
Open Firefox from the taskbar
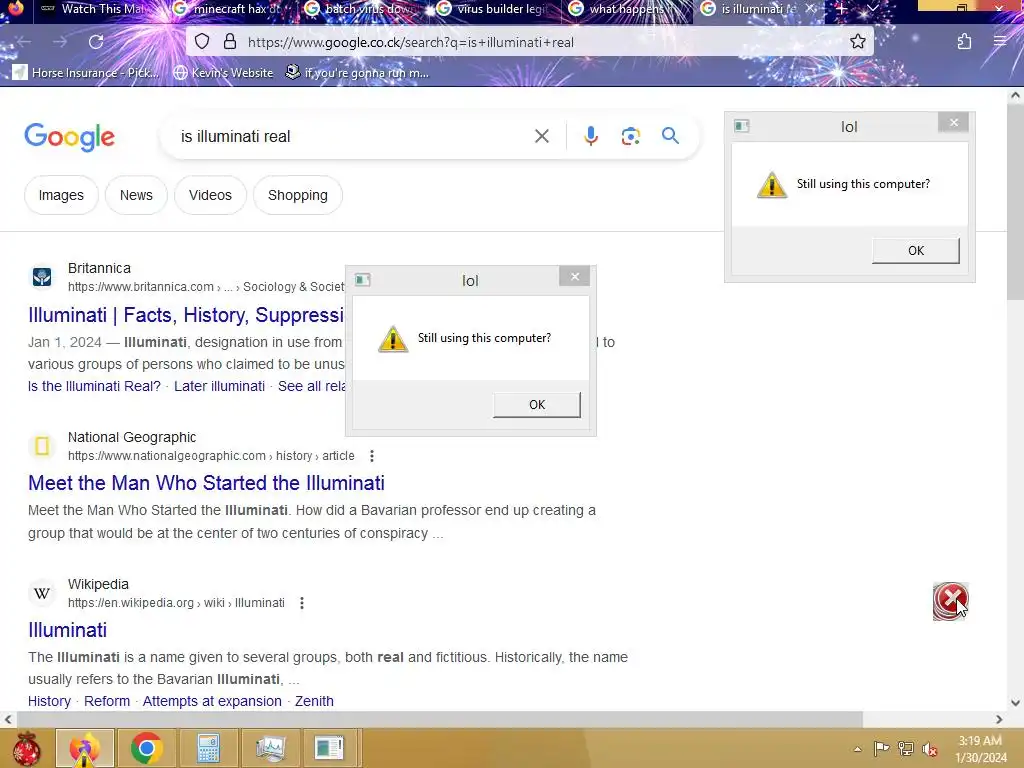tap(85, 748)
